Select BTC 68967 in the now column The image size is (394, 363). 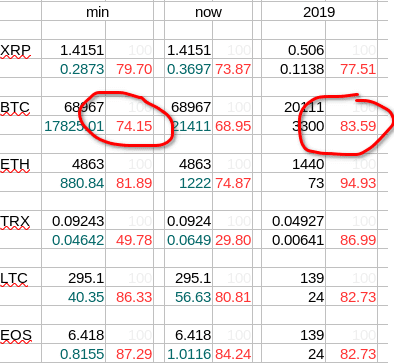click(x=188, y=107)
